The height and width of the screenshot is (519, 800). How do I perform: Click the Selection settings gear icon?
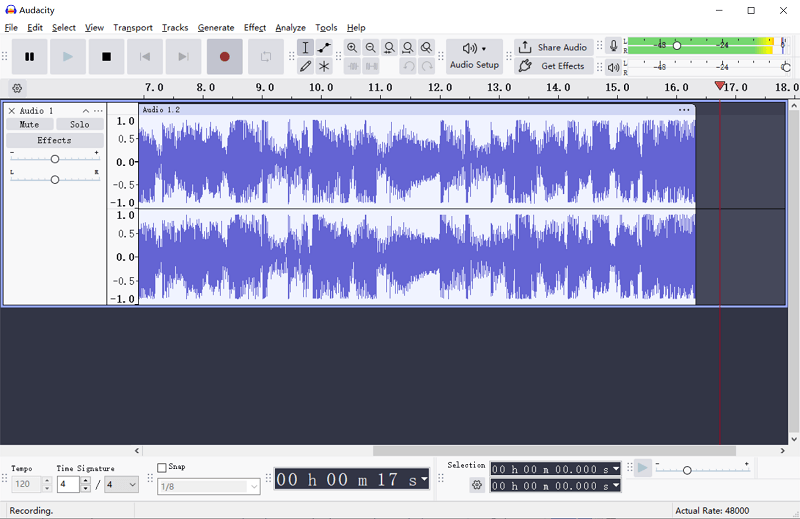pyautogui.click(x=477, y=485)
